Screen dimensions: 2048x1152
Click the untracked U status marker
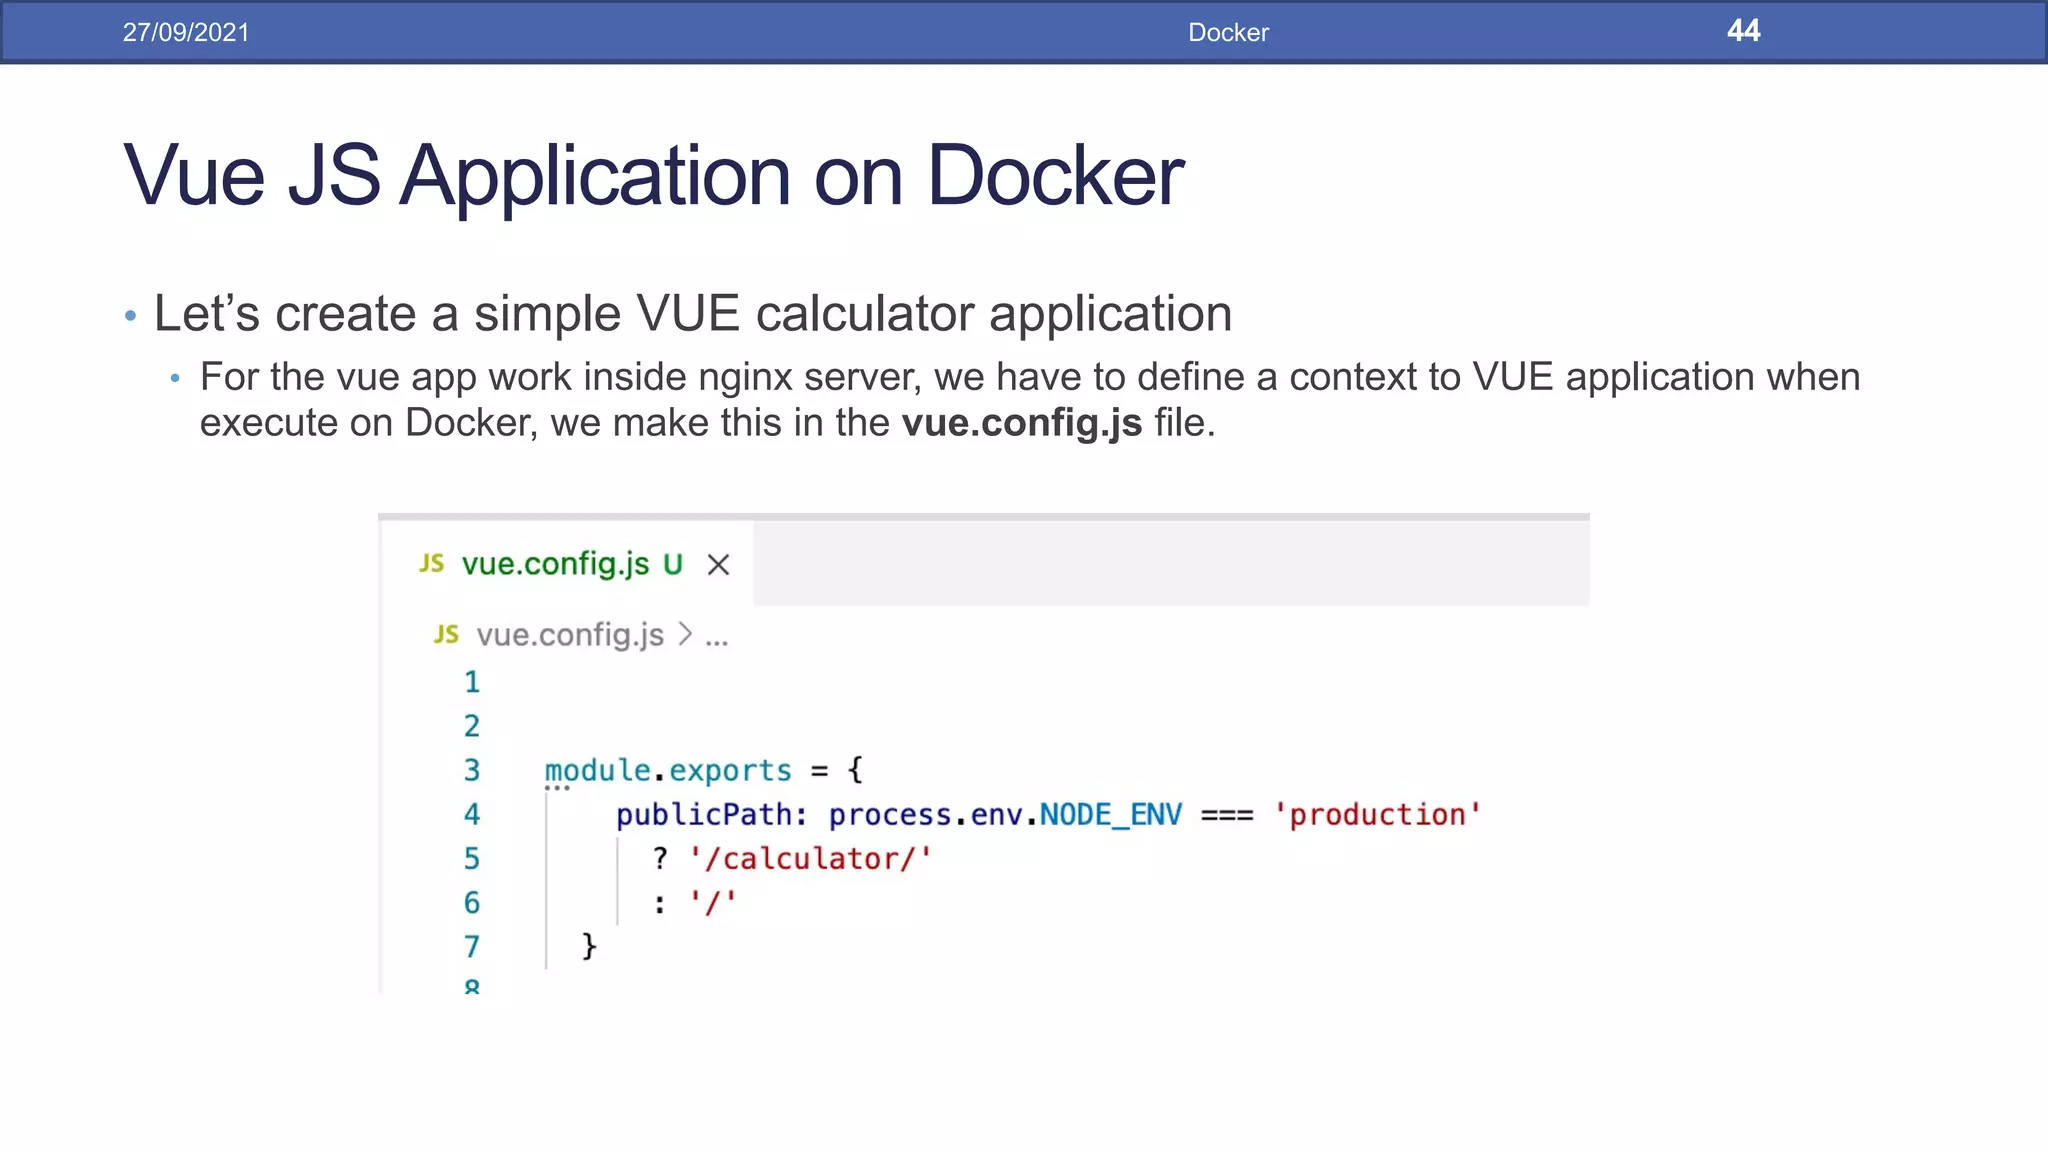[672, 564]
